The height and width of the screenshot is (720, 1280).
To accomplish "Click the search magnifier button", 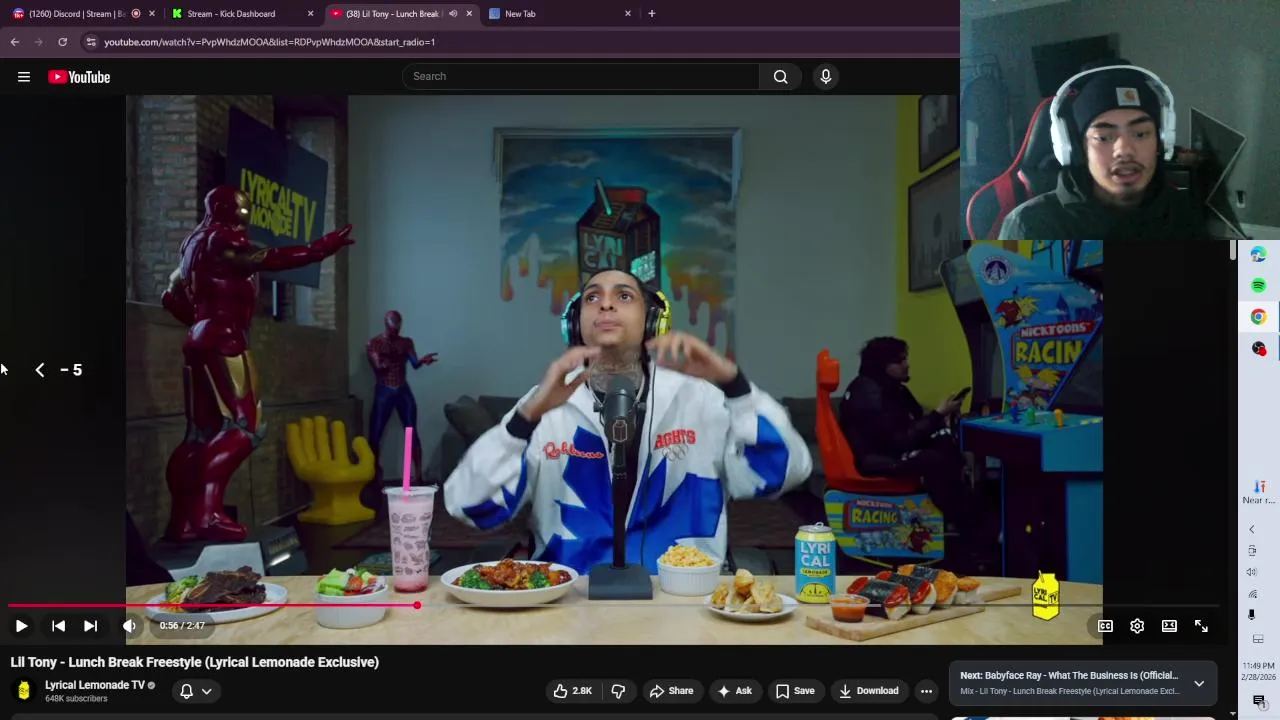I will tap(780, 76).
